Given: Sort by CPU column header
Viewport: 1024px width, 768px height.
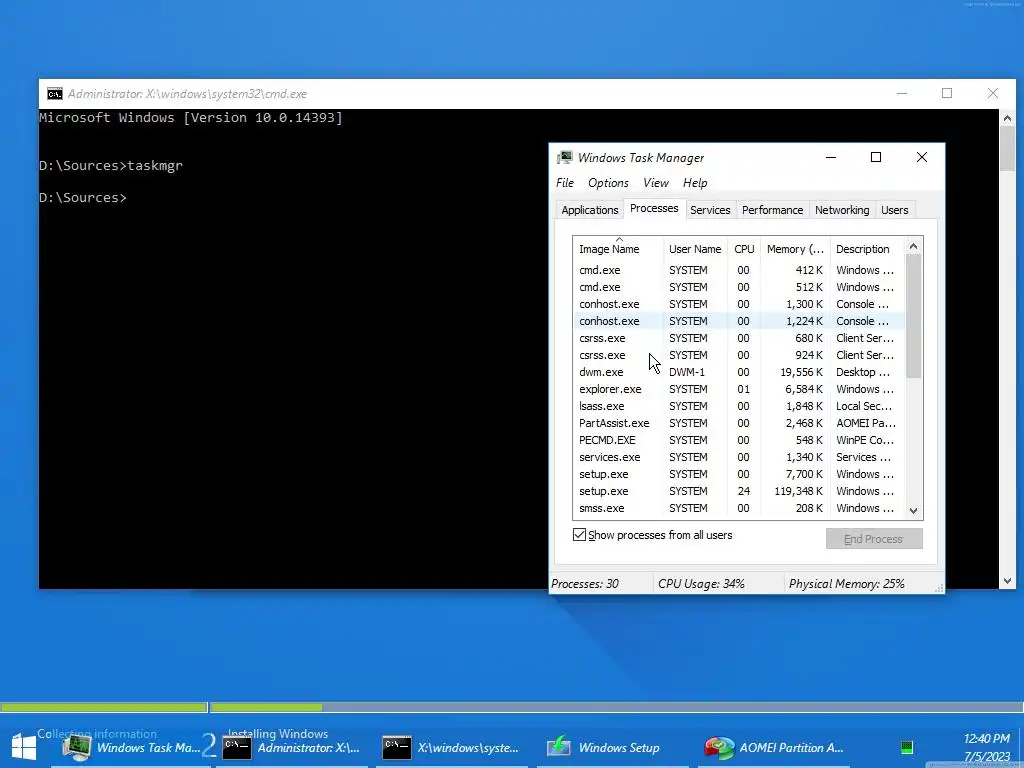Looking at the screenshot, I should (744, 249).
